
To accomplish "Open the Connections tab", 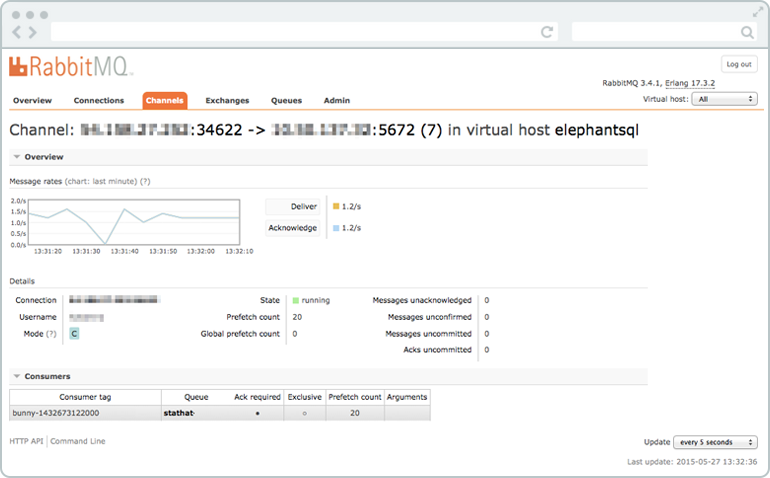I will (x=99, y=101).
